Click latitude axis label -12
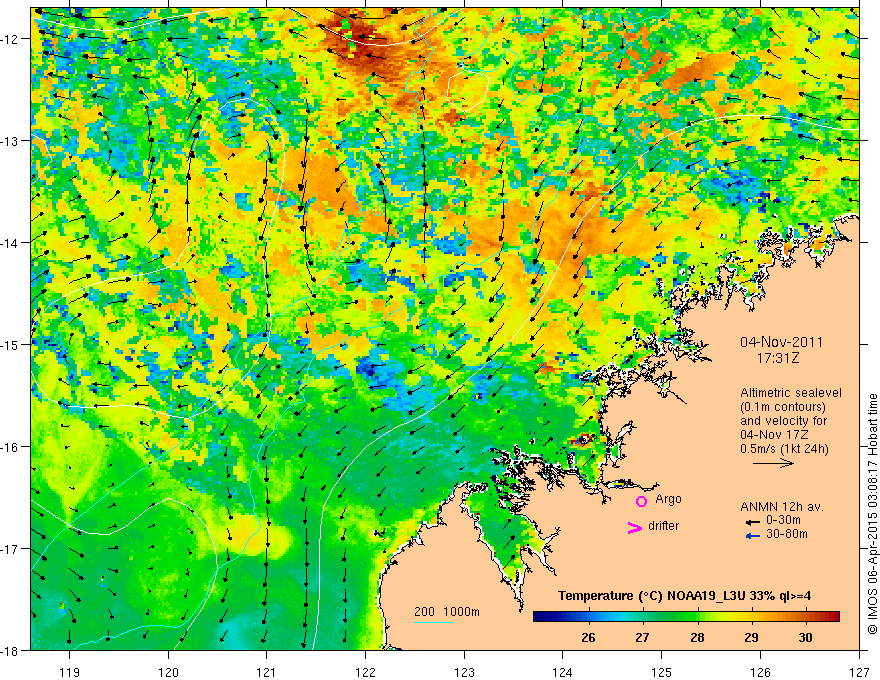 click(11, 39)
